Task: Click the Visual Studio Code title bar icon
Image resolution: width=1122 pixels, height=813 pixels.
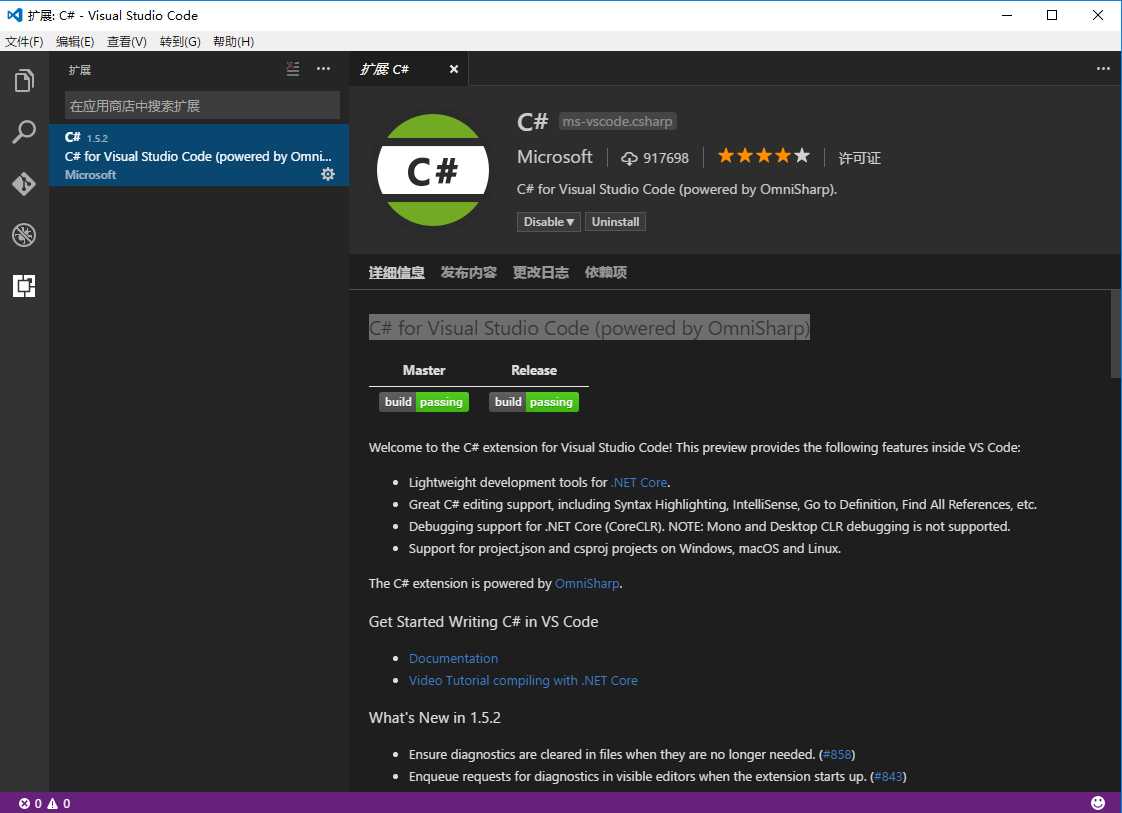Action: click(14, 15)
